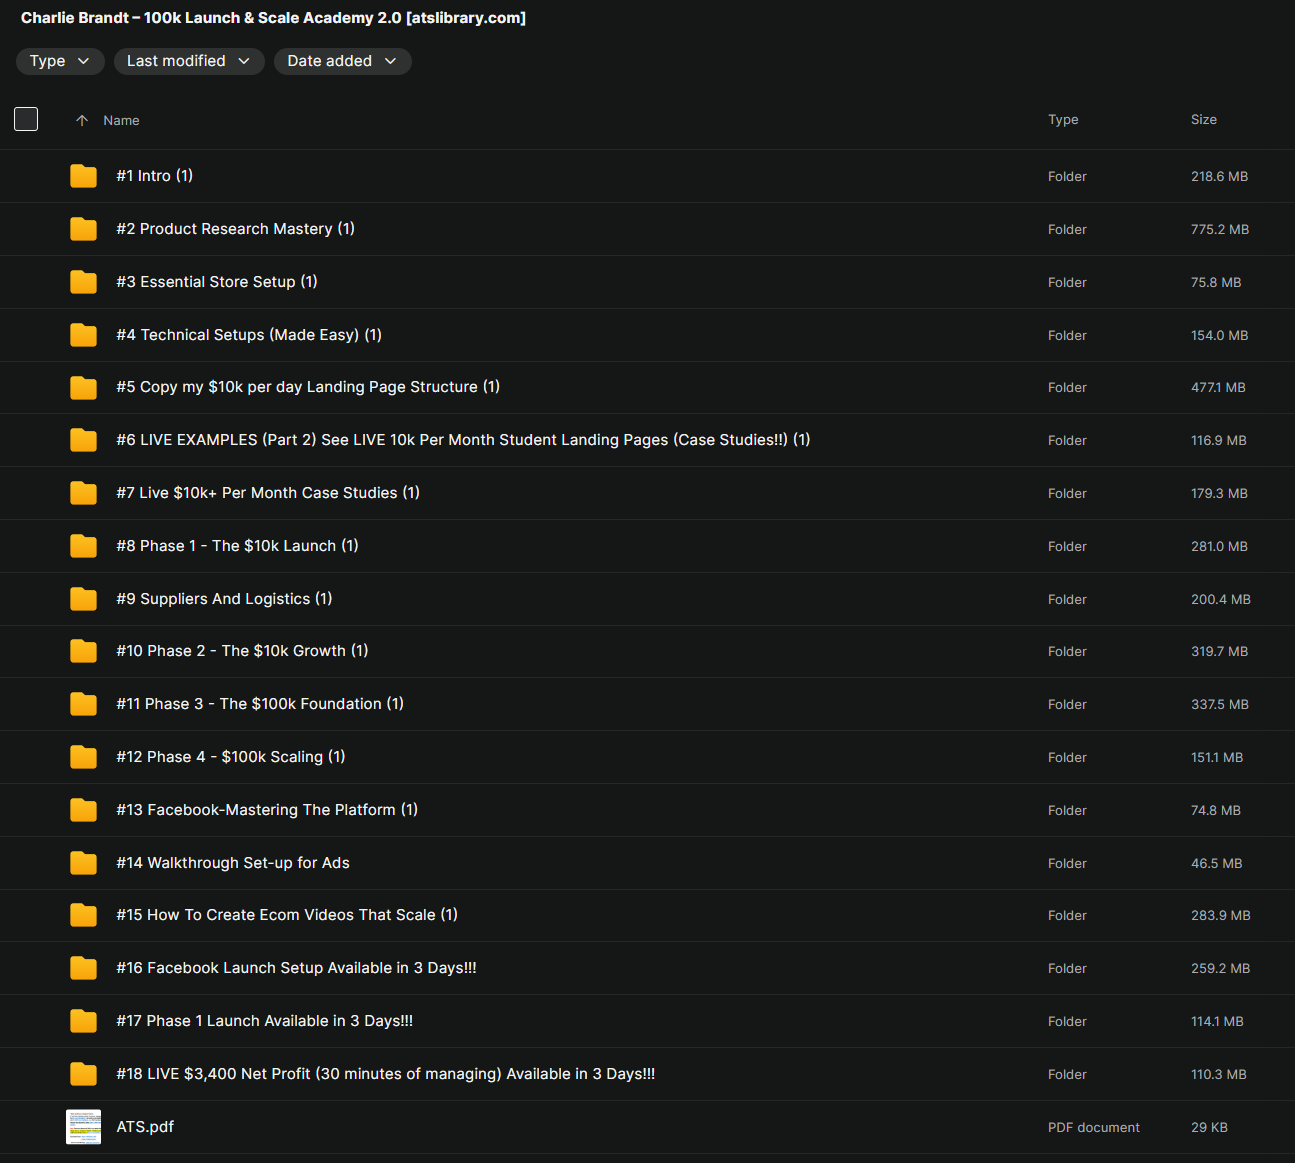This screenshot has width=1295, height=1163.
Task: Open #18 LIVE $3,400 Net Profit folder name
Action: (386, 1074)
